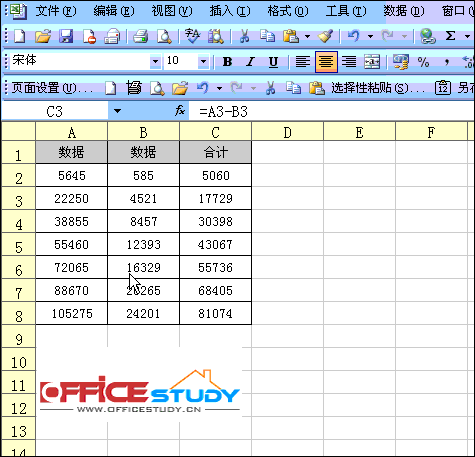Open the Name Box dropdown arrow beside C3
Viewport: 475px width, 457px height.
pos(117,111)
